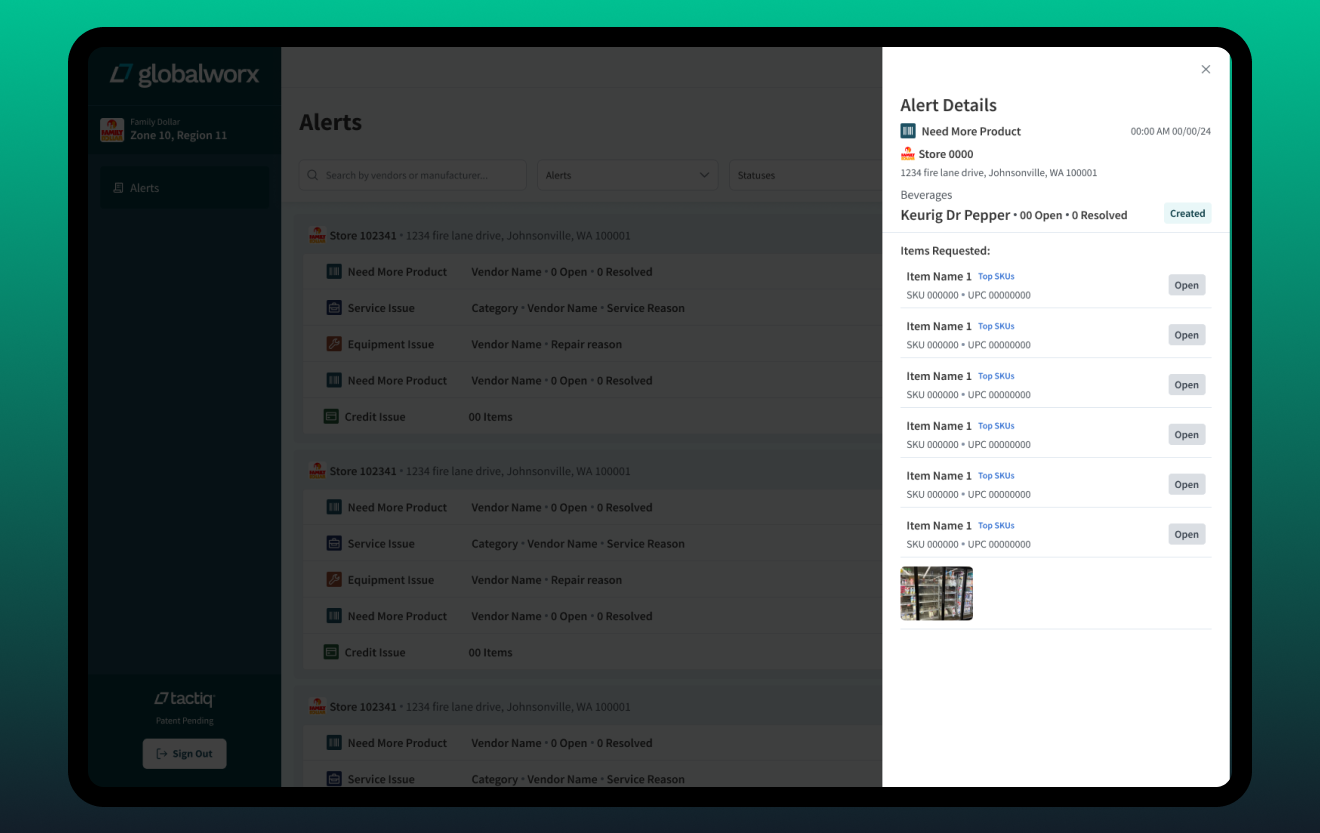Open the Alerts filter dropdown
Image resolution: width=1320 pixels, height=833 pixels.
(628, 175)
